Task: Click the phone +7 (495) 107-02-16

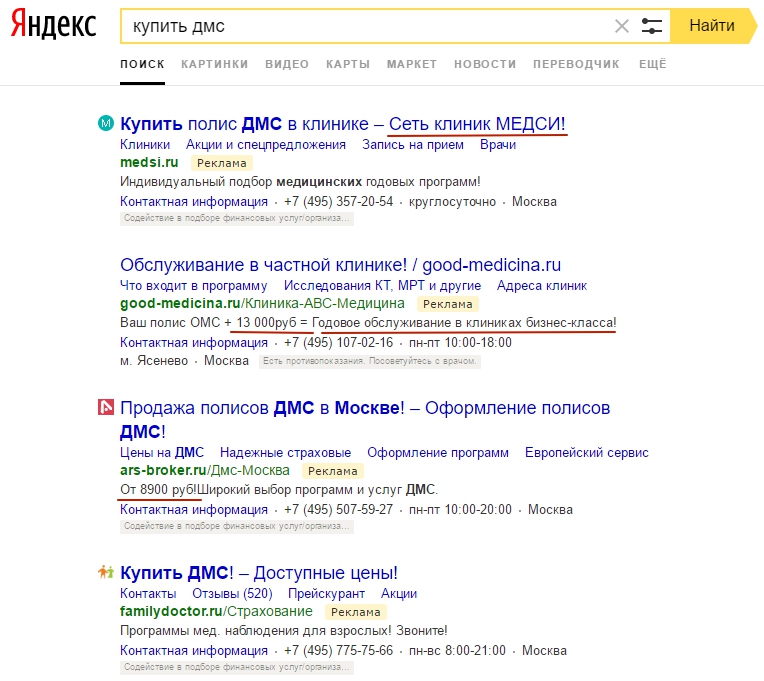Action: [x=338, y=342]
